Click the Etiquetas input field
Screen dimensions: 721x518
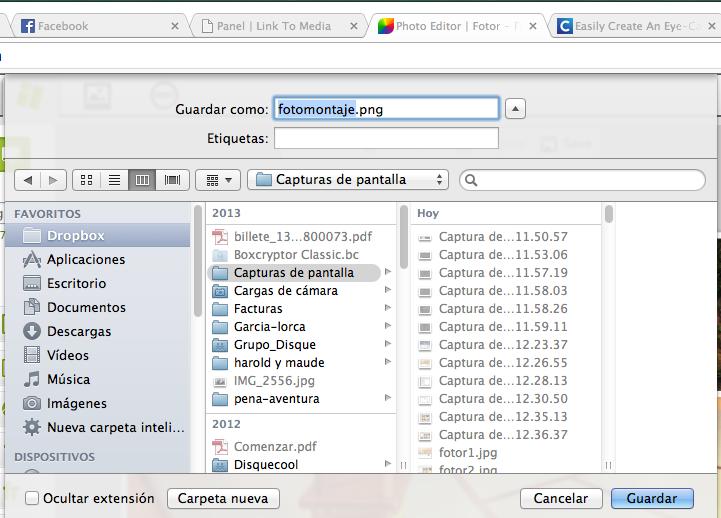click(386, 138)
